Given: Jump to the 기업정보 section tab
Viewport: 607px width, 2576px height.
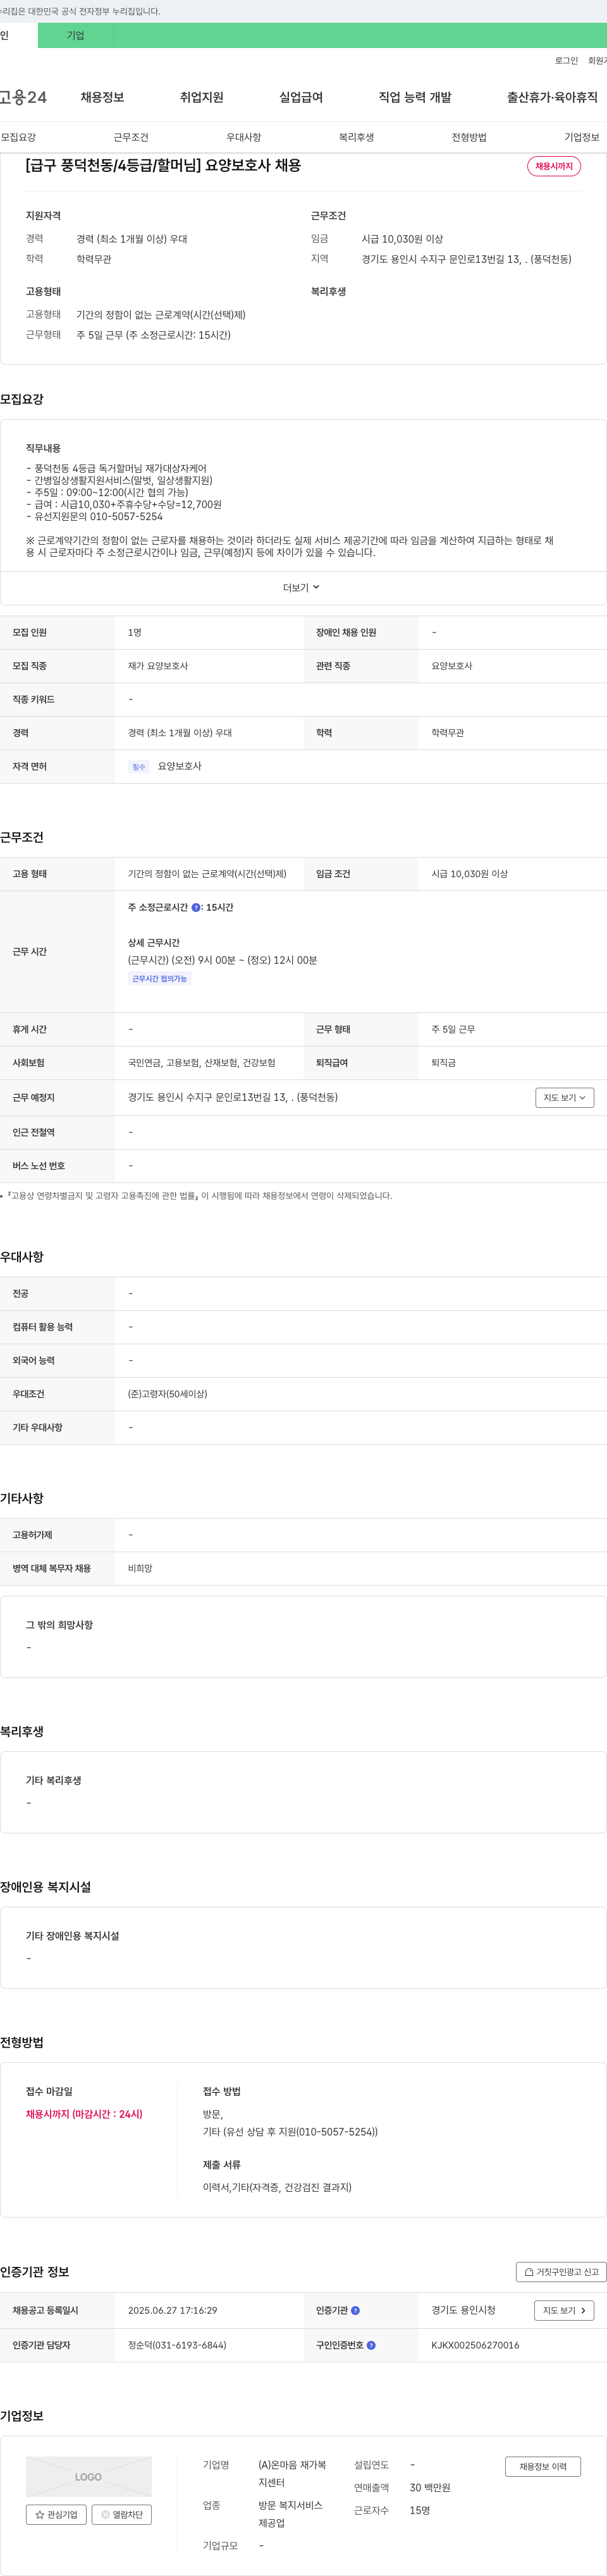Looking at the screenshot, I should click(x=582, y=137).
